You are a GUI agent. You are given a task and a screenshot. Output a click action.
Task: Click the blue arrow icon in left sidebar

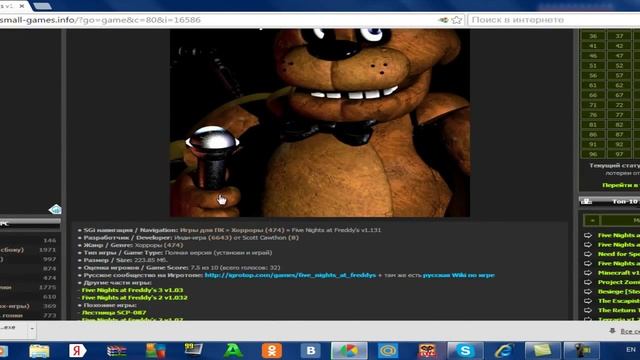point(55,209)
